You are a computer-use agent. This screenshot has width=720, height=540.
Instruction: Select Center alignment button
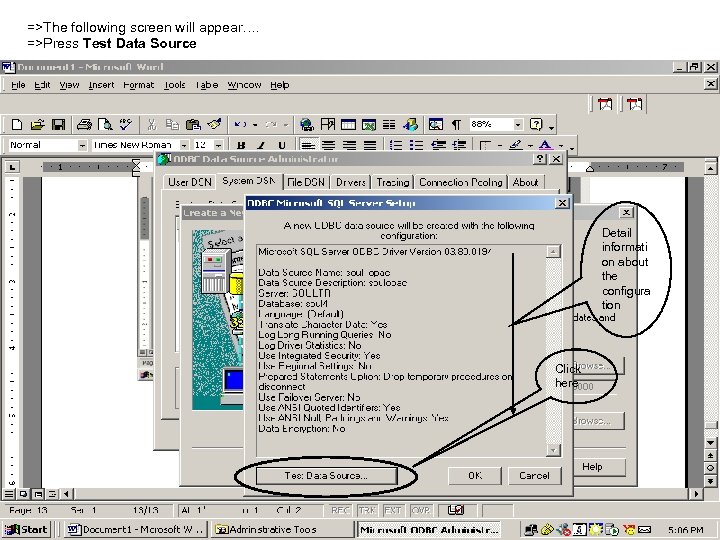[328, 146]
